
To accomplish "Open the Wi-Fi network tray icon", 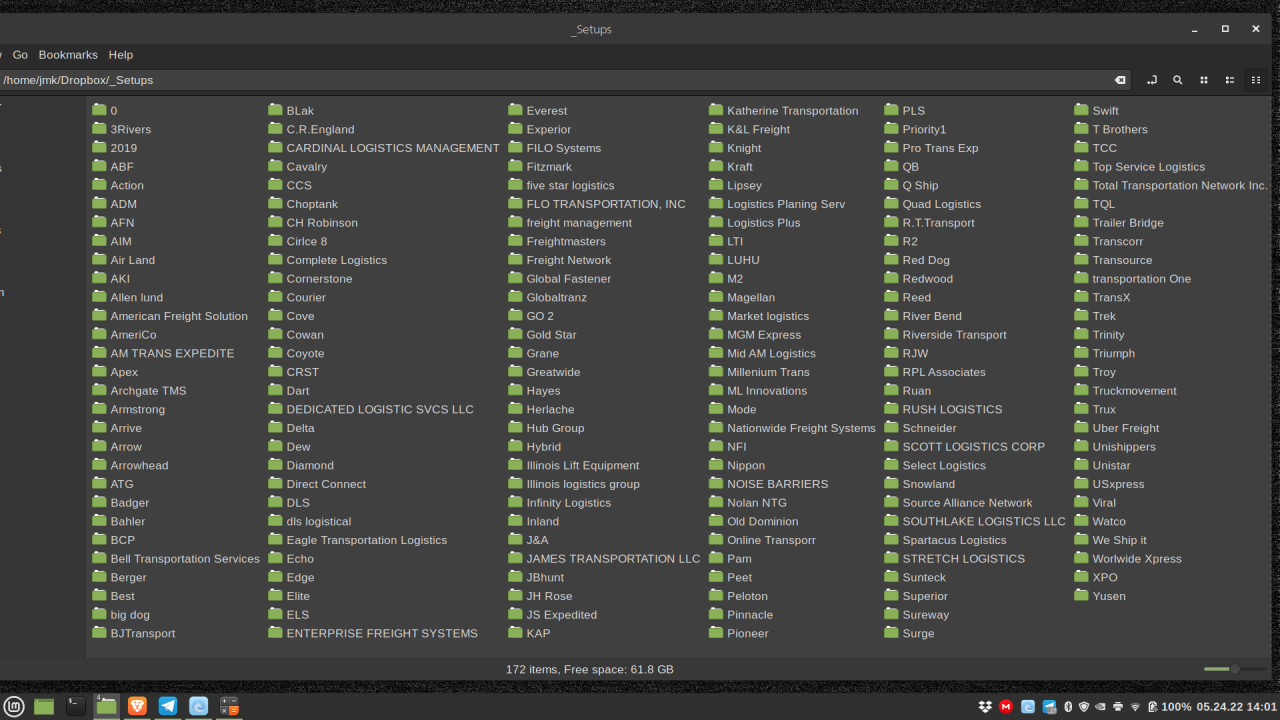I will click(1135, 707).
